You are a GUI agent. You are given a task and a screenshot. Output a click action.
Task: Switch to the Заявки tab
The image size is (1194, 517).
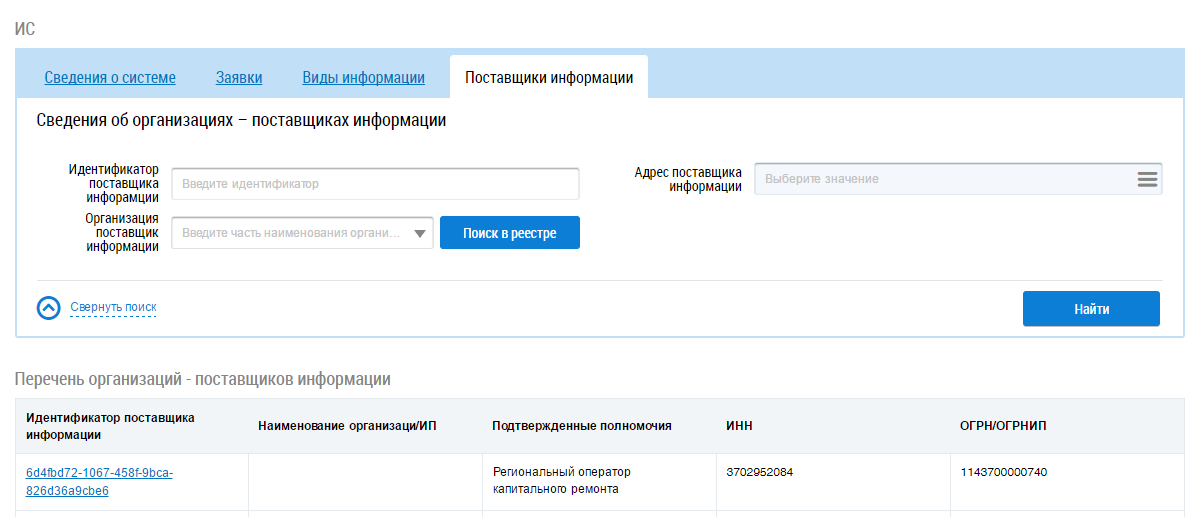coord(239,78)
